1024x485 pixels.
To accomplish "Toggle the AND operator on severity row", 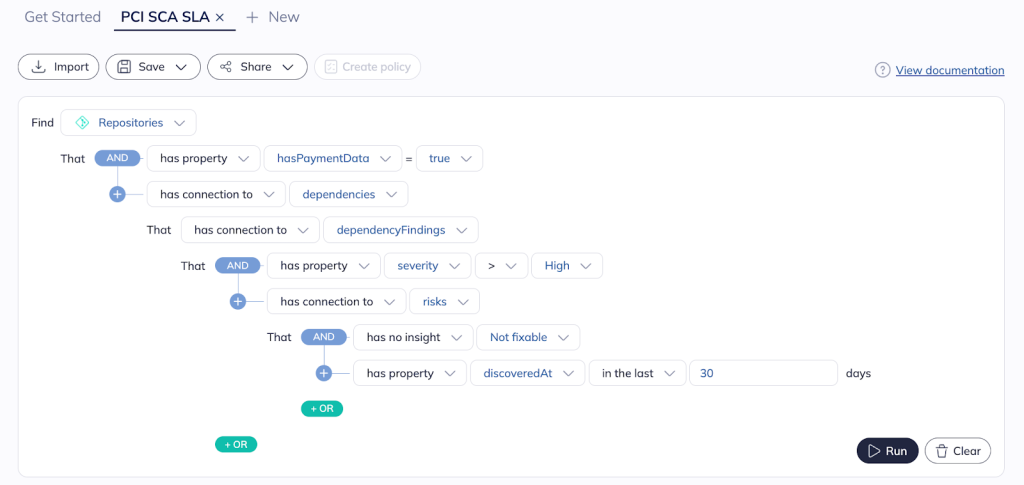I will coord(237,266).
